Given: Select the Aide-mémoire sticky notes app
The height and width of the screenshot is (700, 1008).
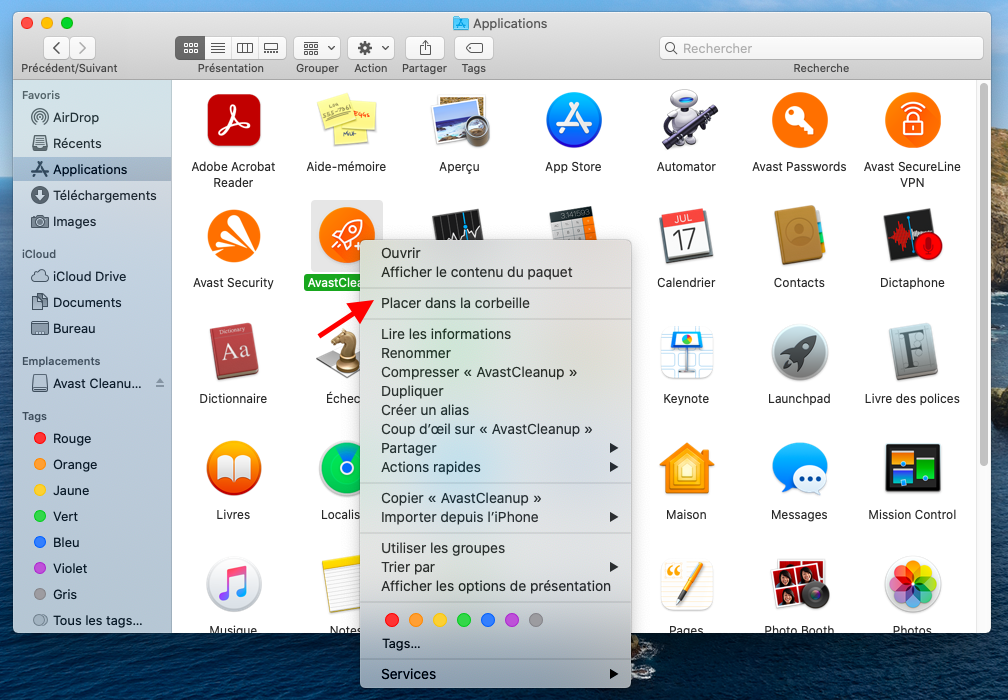Looking at the screenshot, I should click(346, 121).
